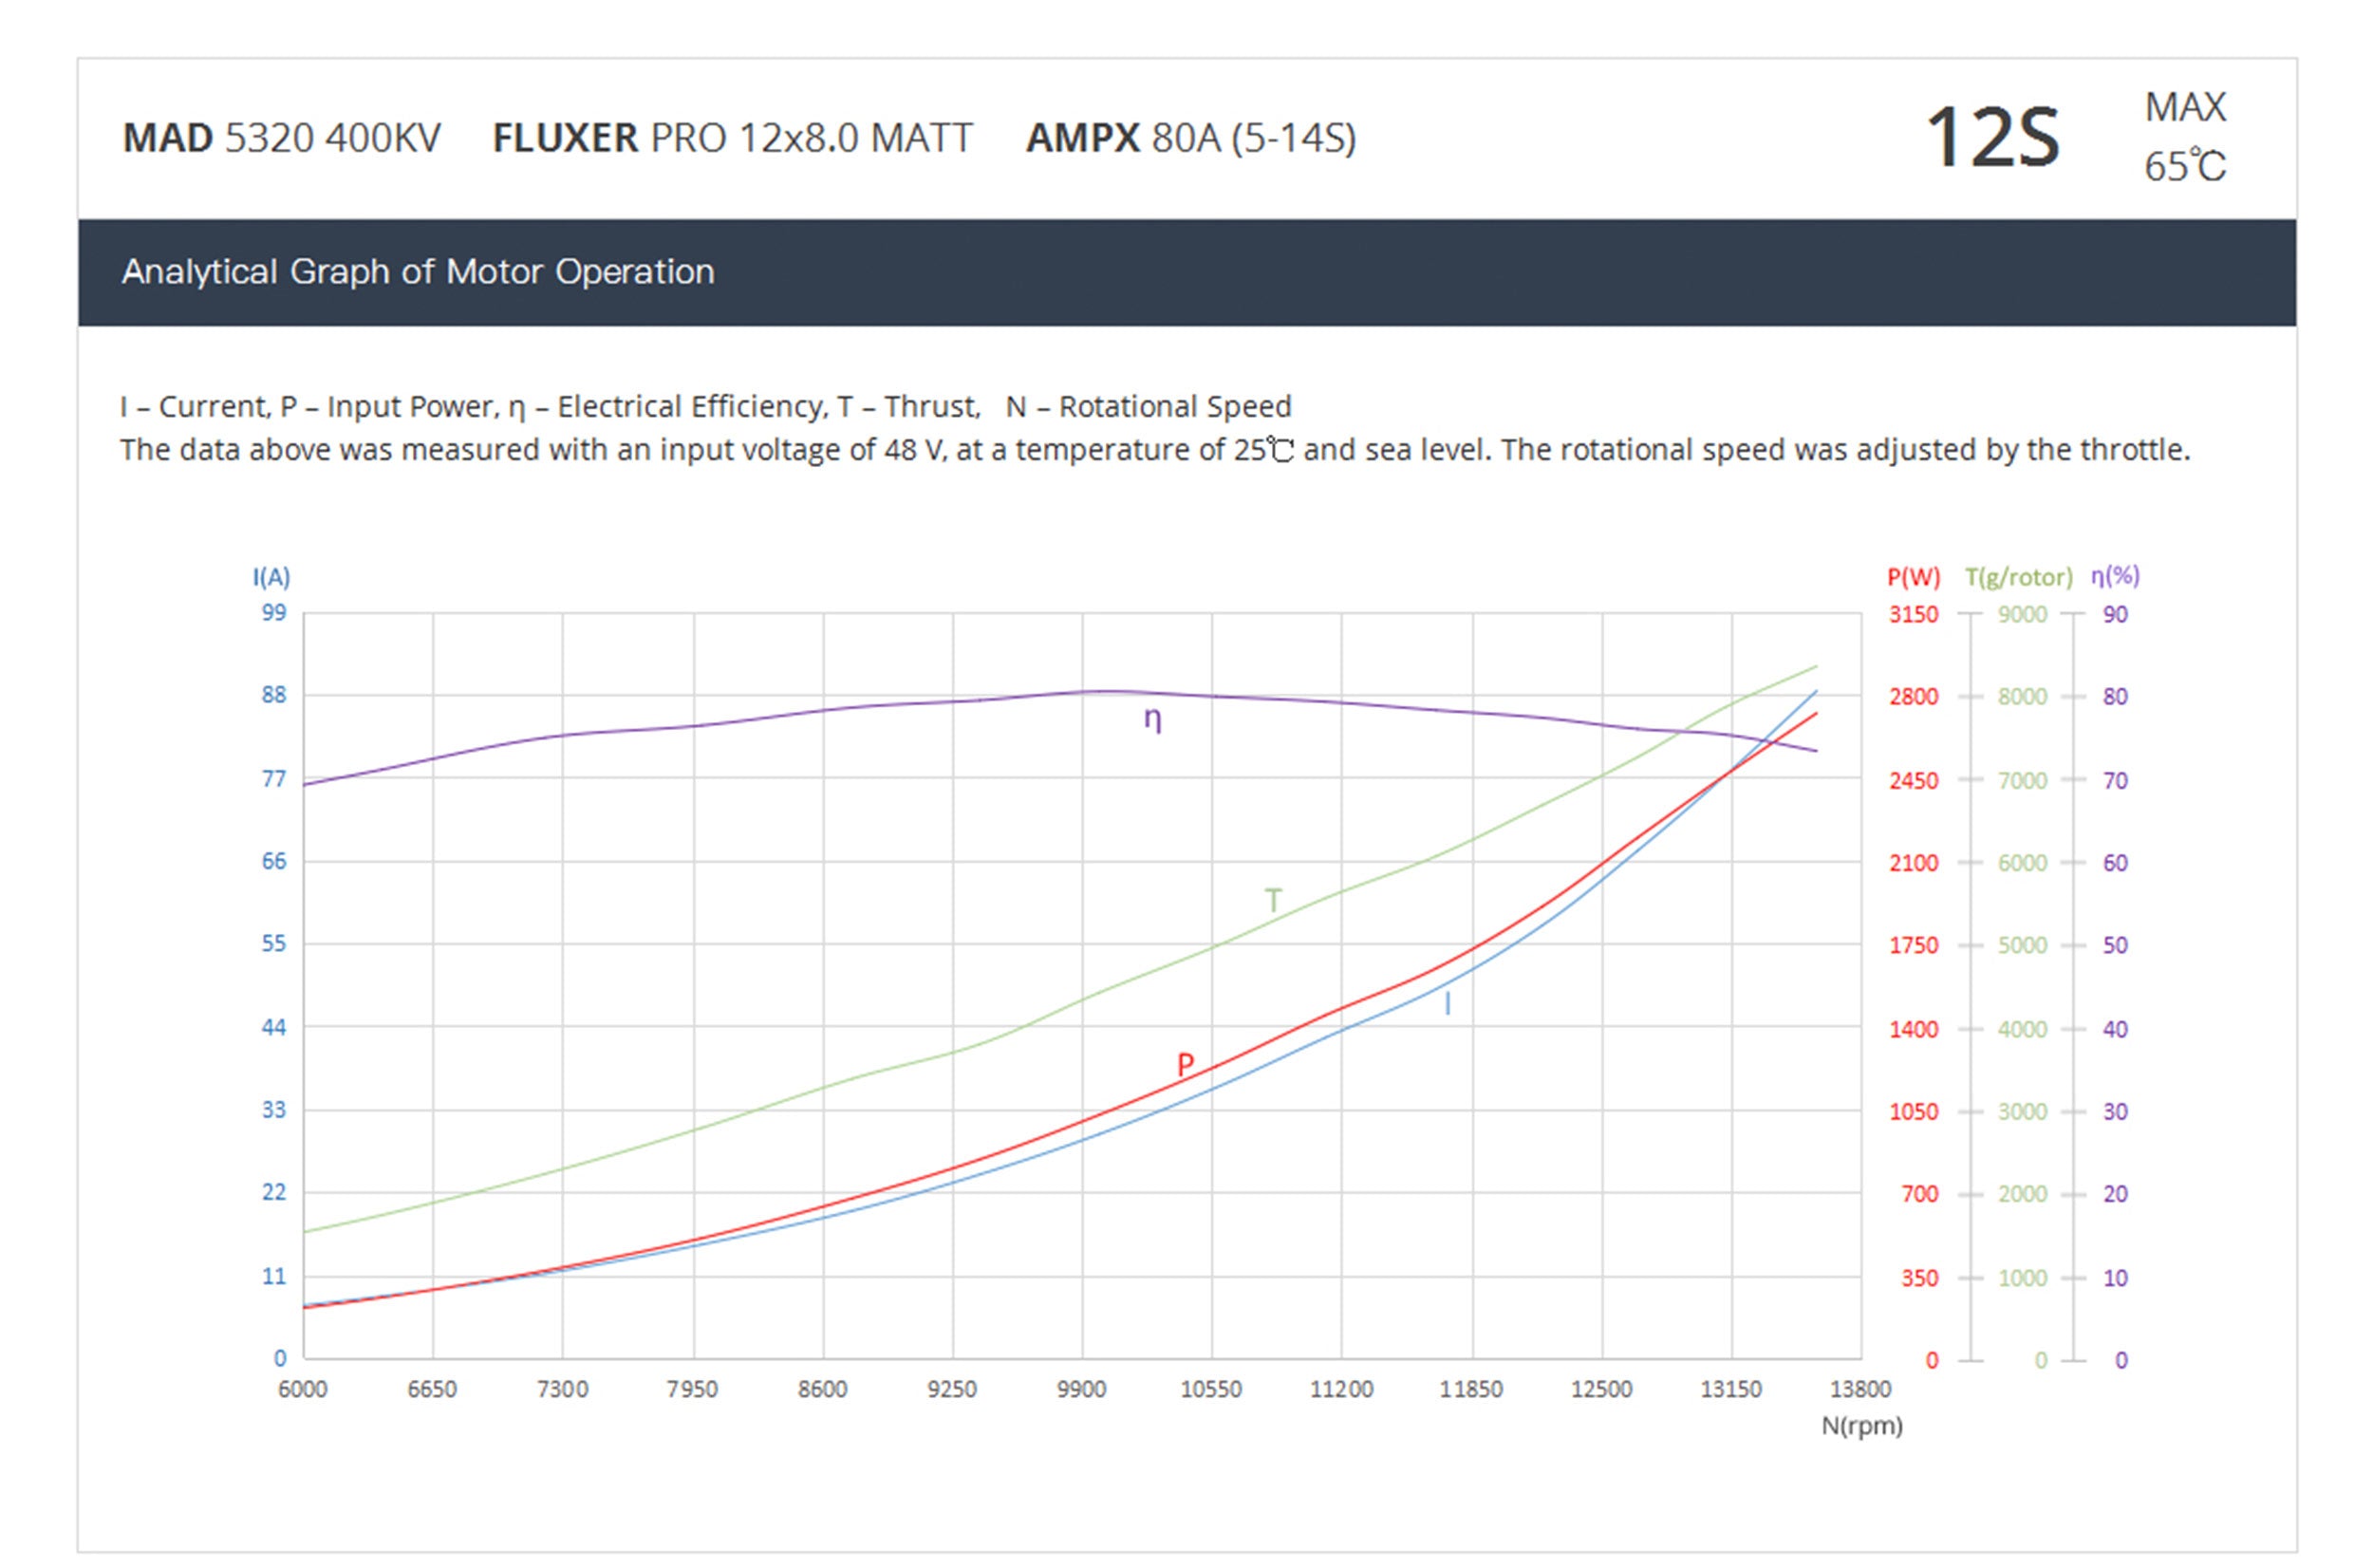Click the FLUXER PRO 12x8.0 MATT text
This screenshot has height=1568, width=2373.
732,138
